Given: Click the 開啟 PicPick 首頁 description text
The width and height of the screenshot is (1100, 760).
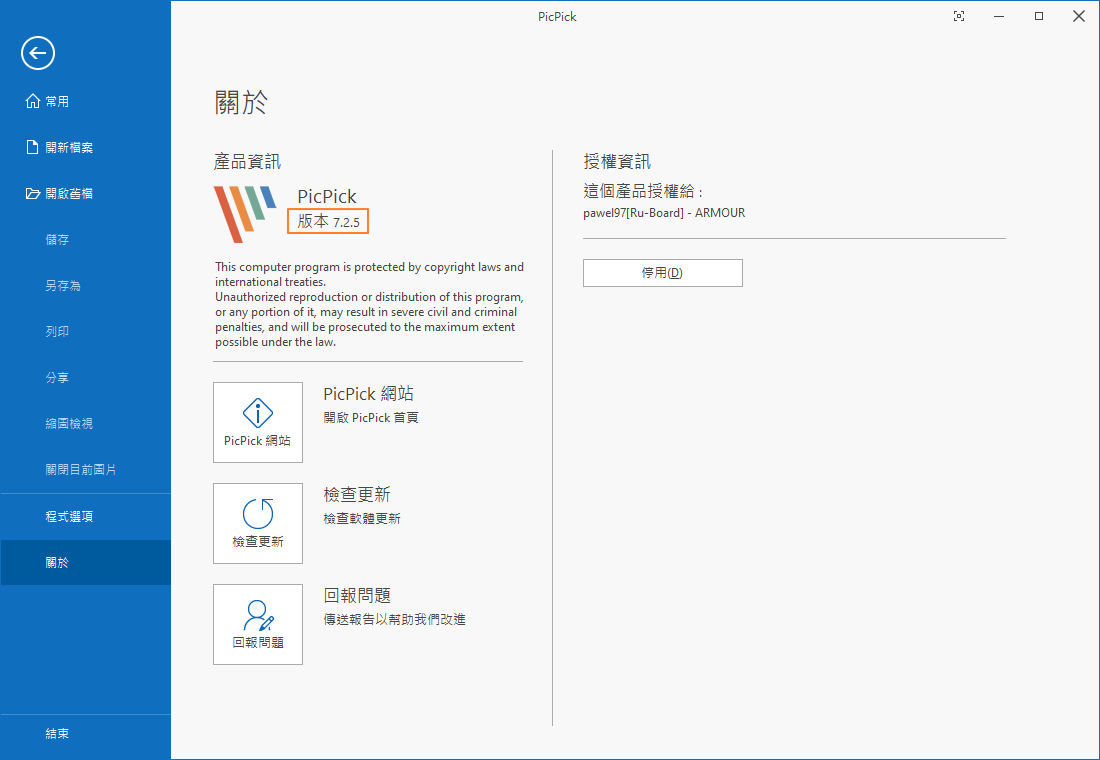Looking at the screenshot, I should point(371,418).
